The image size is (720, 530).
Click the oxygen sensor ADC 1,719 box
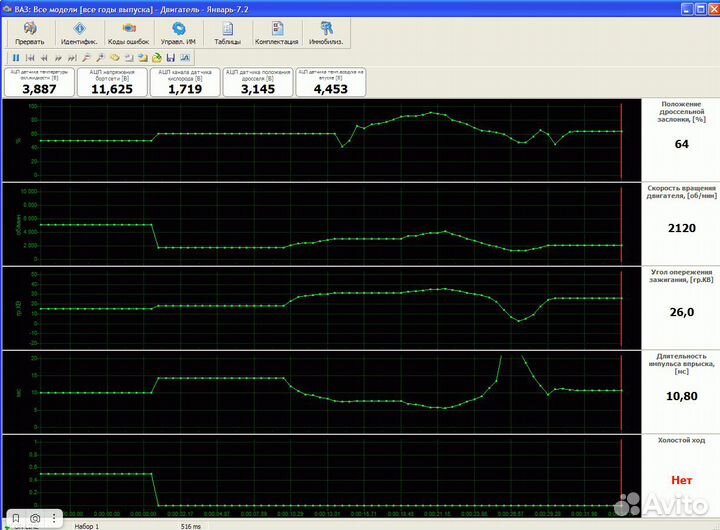click(x=185, y=83)
